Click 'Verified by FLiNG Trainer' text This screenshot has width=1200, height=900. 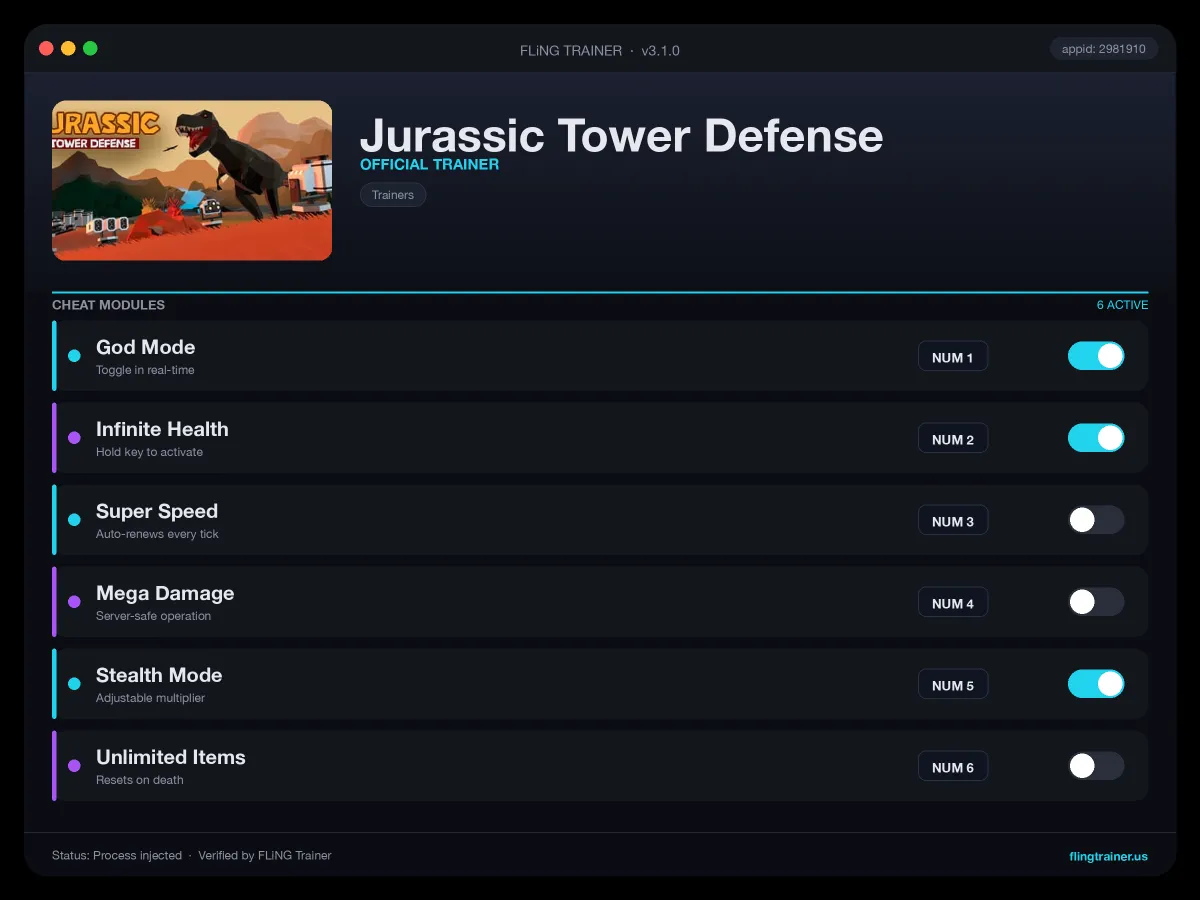(265, 856)
